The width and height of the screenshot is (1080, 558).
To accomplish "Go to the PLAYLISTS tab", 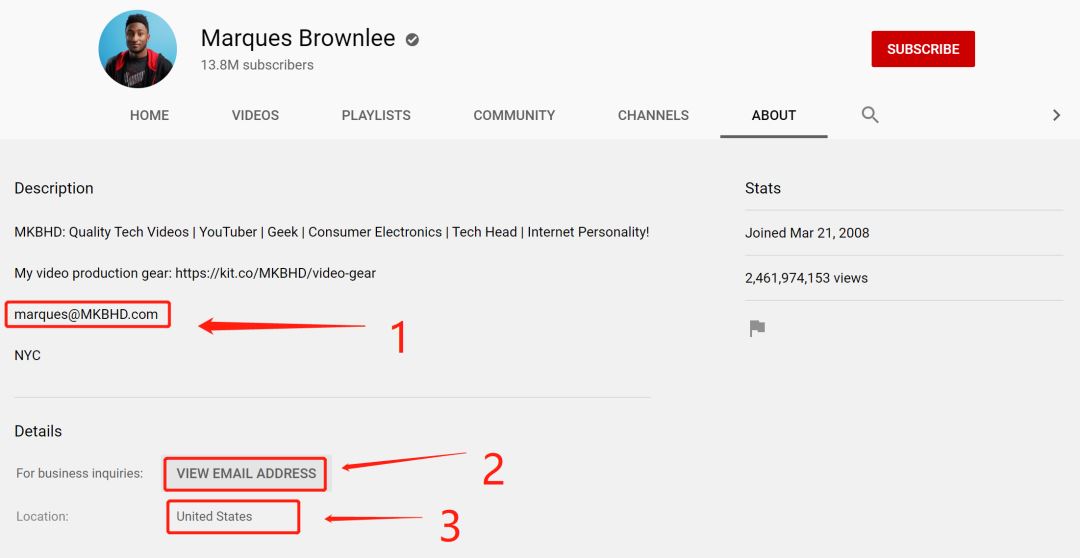I will [x=376, y=115].
